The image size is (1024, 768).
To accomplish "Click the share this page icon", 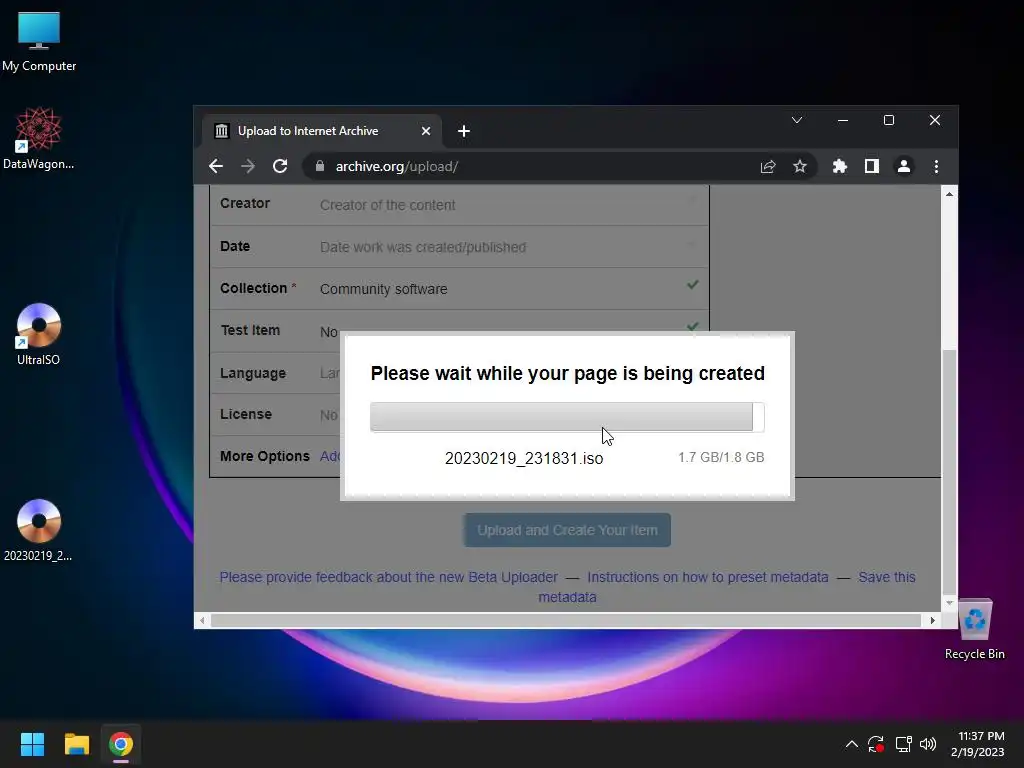I will 768,167.
